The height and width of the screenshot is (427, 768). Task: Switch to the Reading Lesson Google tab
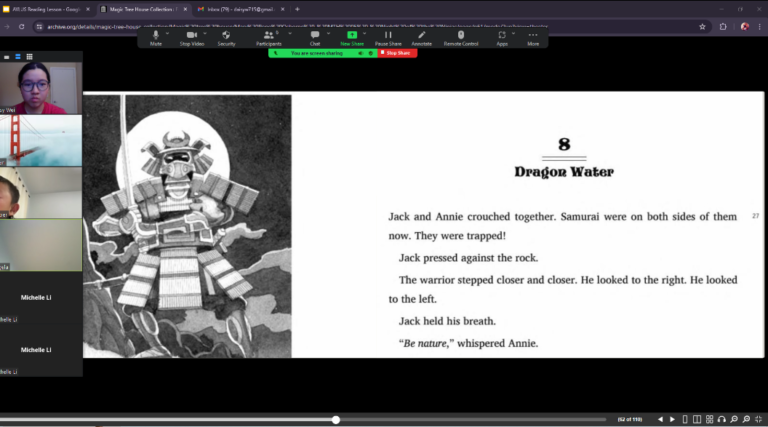47,9
